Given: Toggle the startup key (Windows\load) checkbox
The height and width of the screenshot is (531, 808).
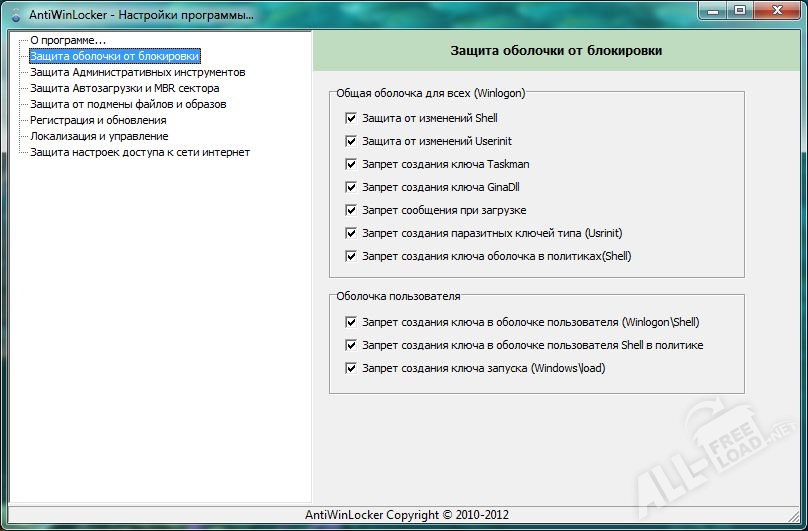Looking at the screenshot, I should coord(351,368).
